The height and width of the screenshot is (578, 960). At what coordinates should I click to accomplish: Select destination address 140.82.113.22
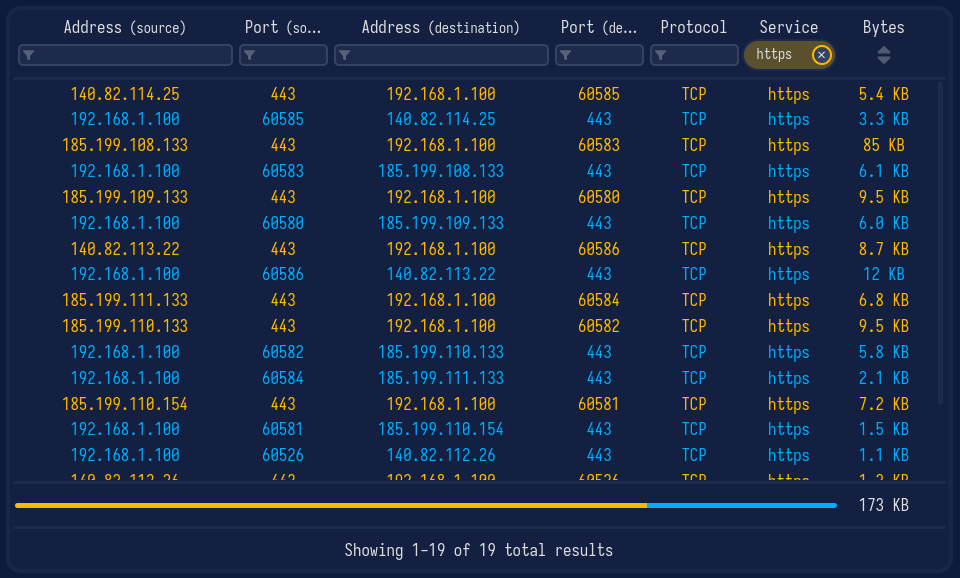(441, 274)
